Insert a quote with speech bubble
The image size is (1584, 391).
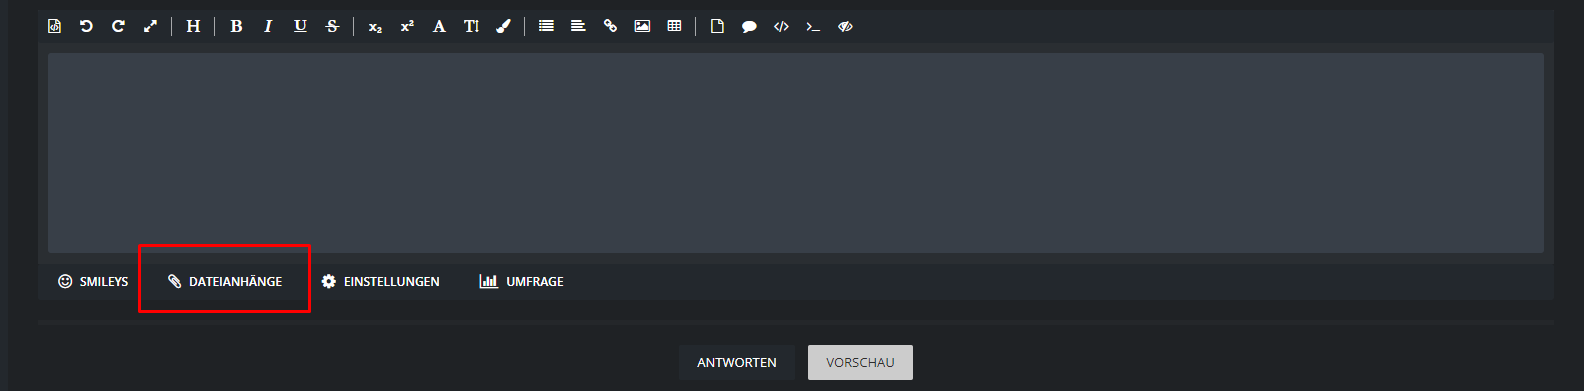[x=749, y=27]
